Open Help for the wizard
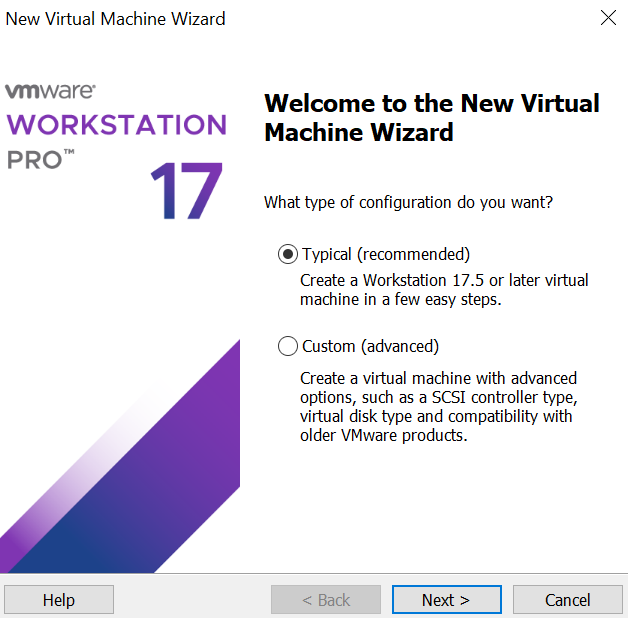Viewport: 628px width, 618px height. pyautogui.click(x=59, y=600)
